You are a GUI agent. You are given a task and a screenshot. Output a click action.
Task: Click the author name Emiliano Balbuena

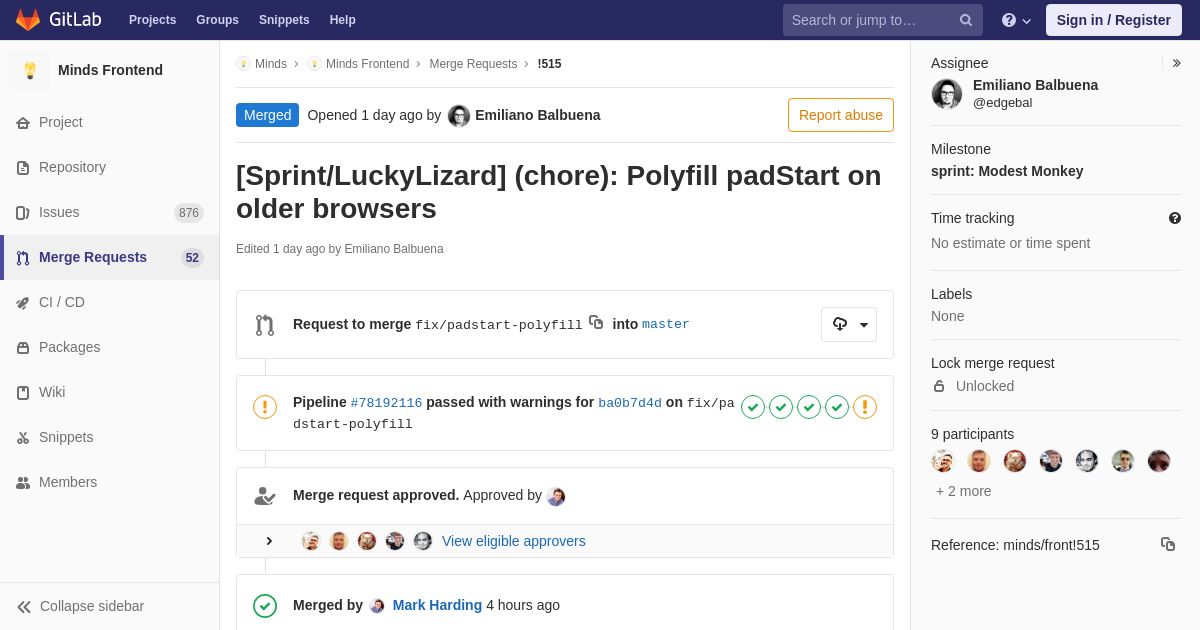(538, 115)
